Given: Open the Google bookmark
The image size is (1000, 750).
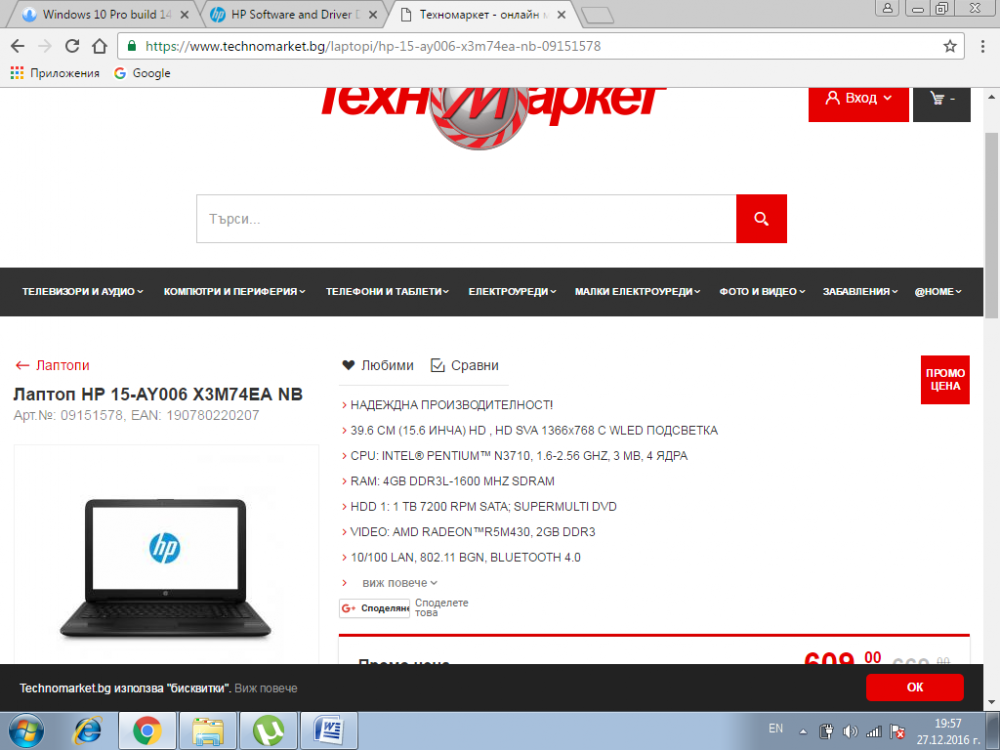Looking at the screenshot, I should (x=142, y=73).
